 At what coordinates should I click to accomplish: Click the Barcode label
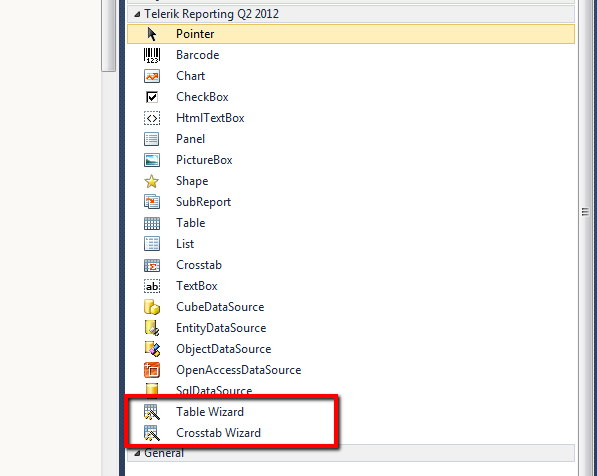pyautogui.click(x=198, y=55)
